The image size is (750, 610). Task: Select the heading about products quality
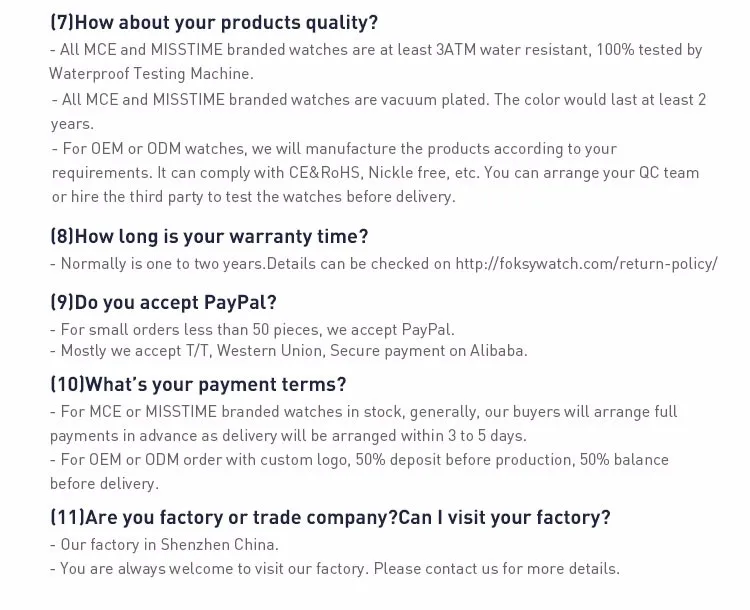point(214,22)
